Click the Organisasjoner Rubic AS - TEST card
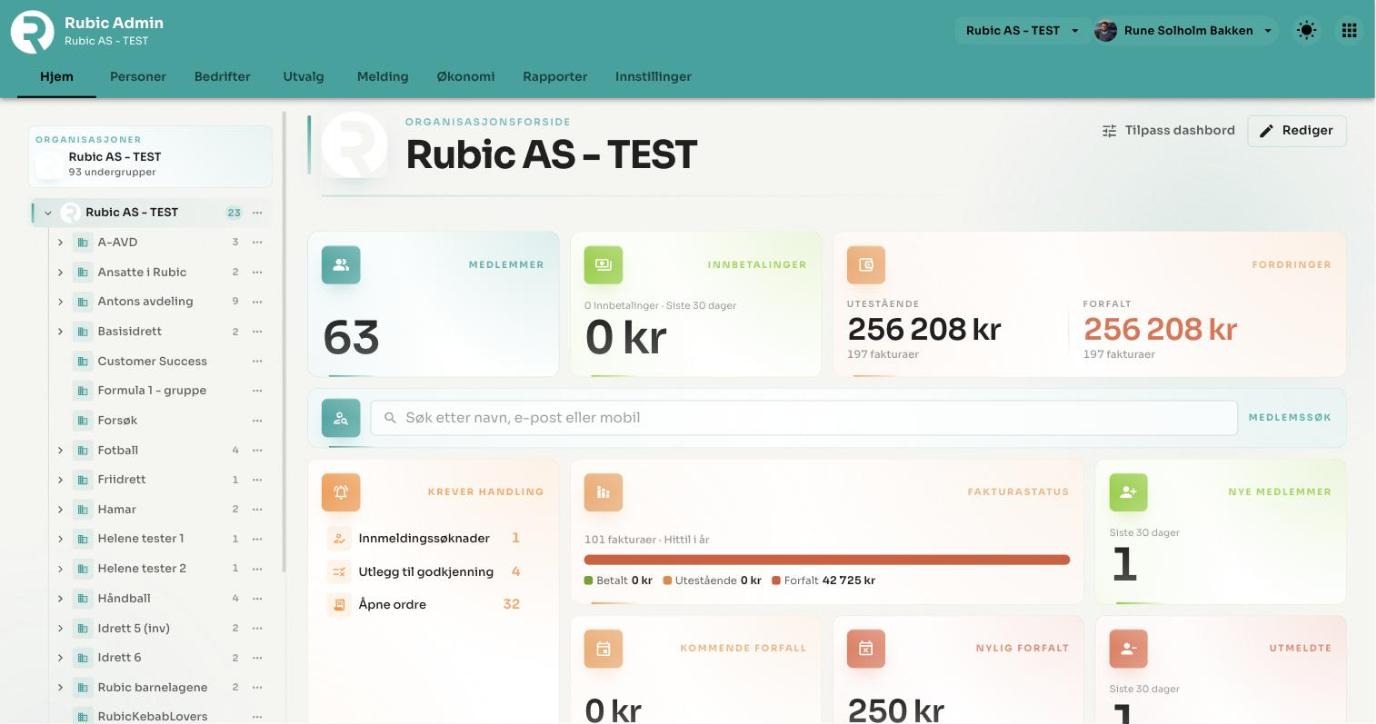Image resolution: width=1376 pixels, height=724 pixels. click(x=150, y=157)
